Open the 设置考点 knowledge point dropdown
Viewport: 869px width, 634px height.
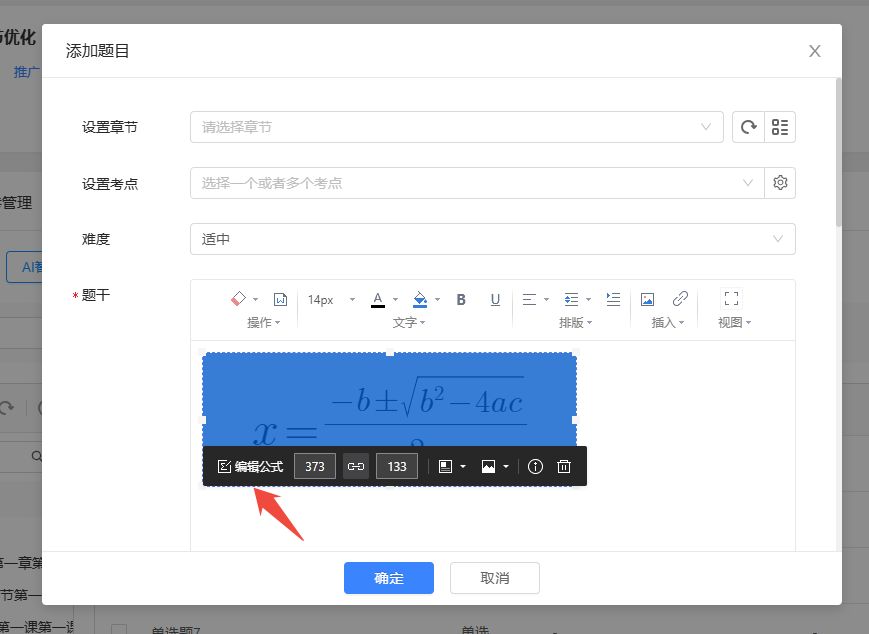point(476,183)
